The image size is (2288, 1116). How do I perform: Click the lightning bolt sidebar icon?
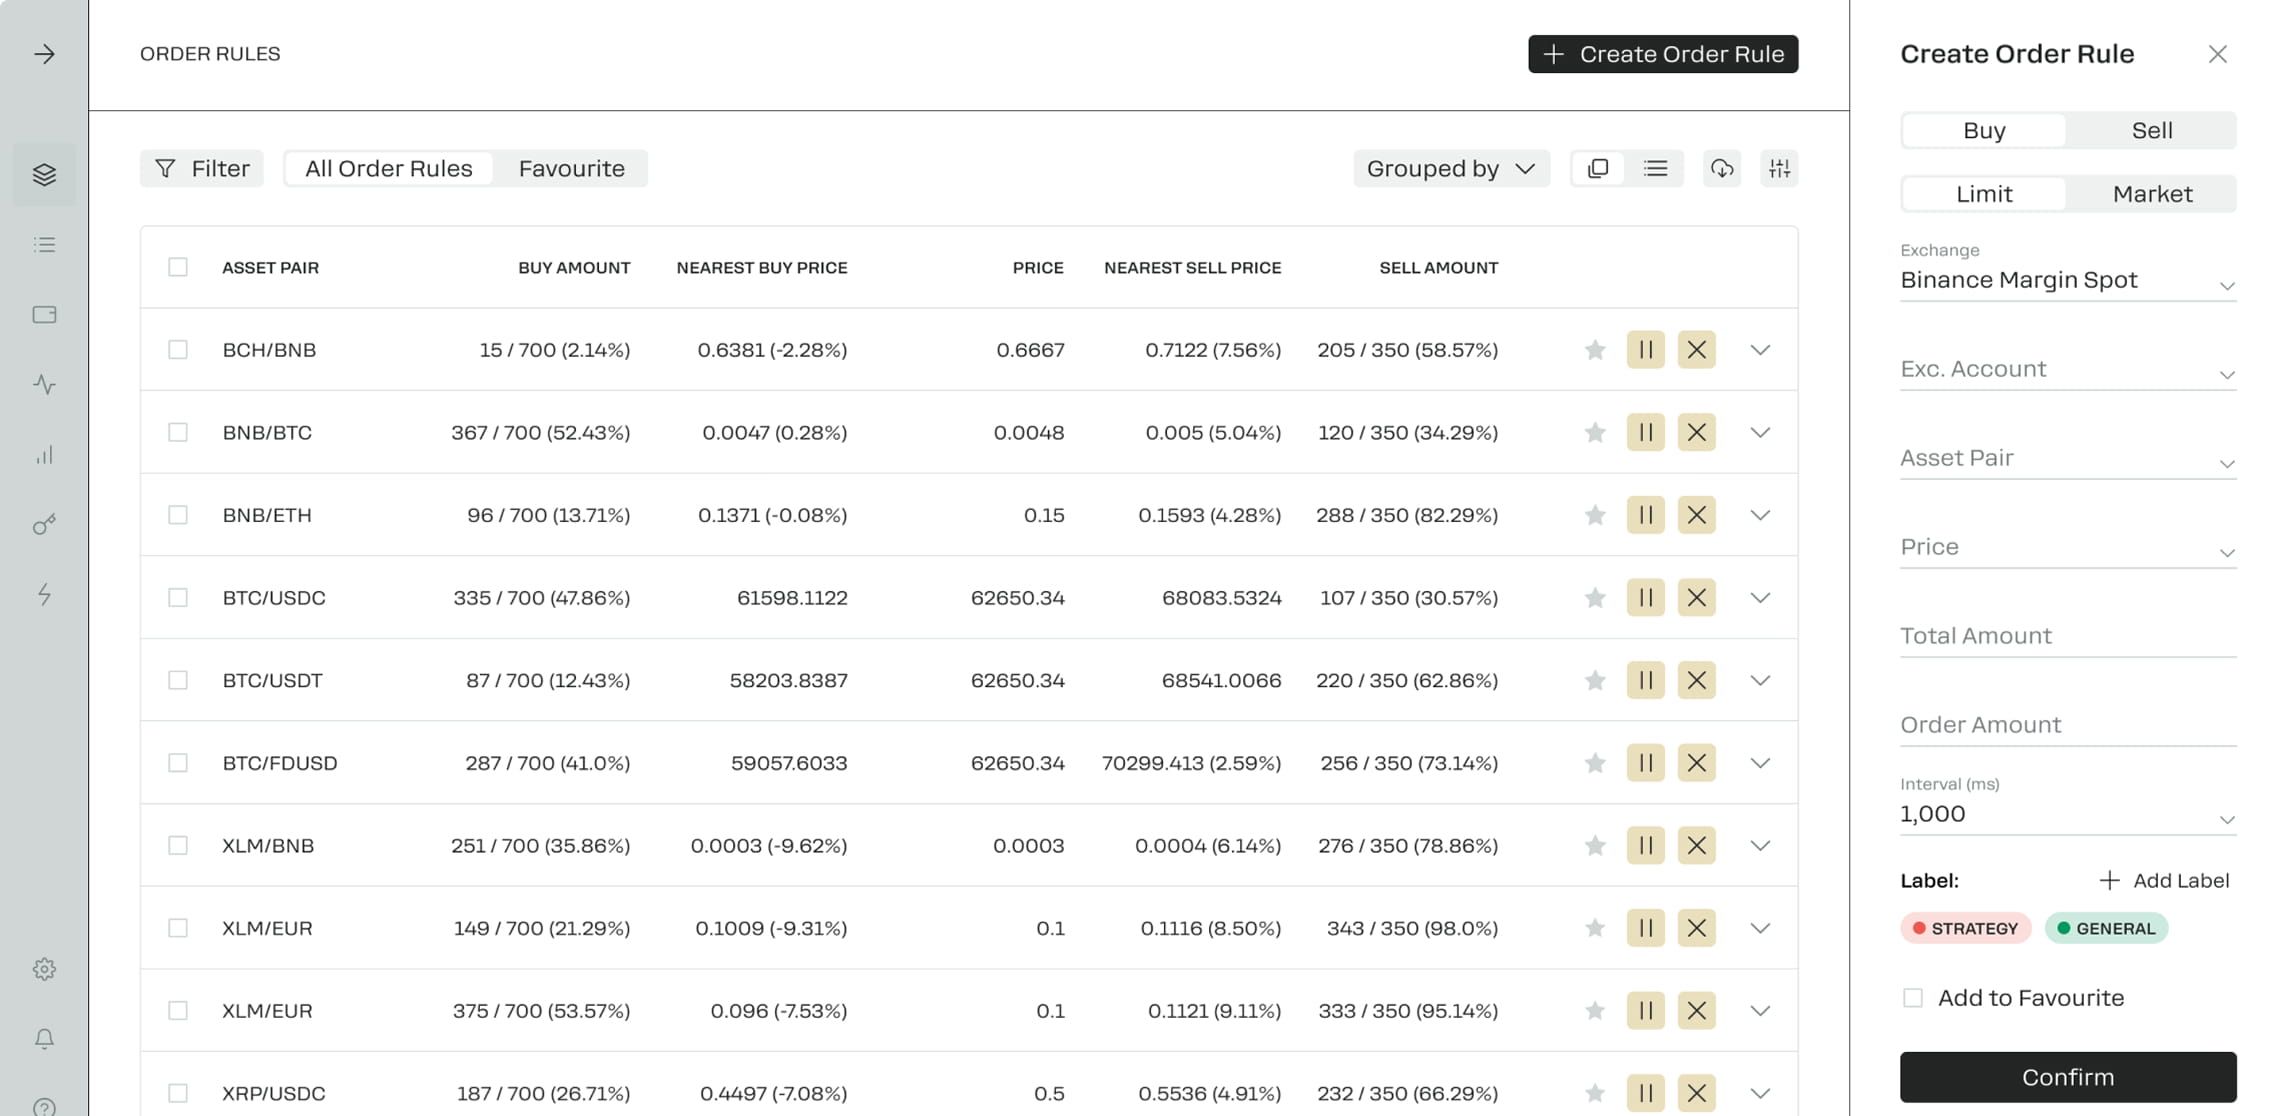pos(44,595)
